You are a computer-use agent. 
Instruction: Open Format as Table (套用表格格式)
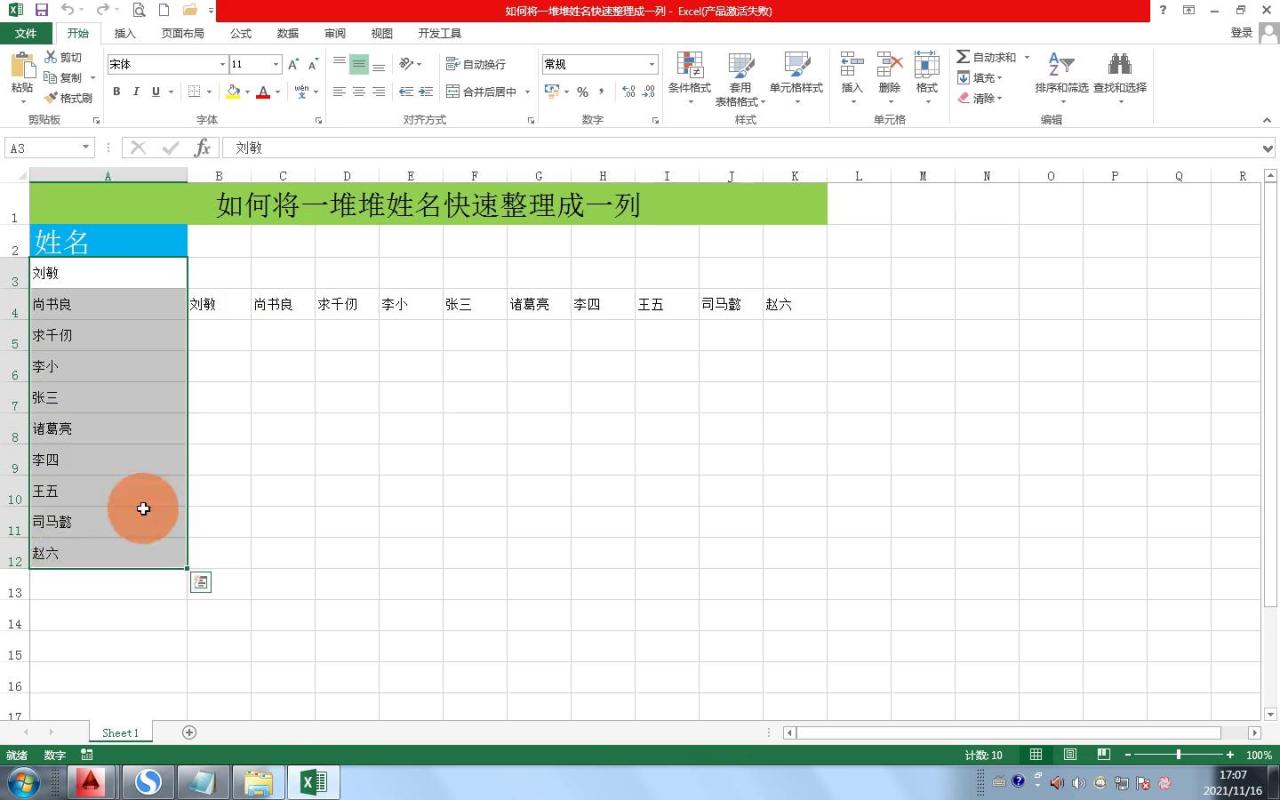point(740,78)
